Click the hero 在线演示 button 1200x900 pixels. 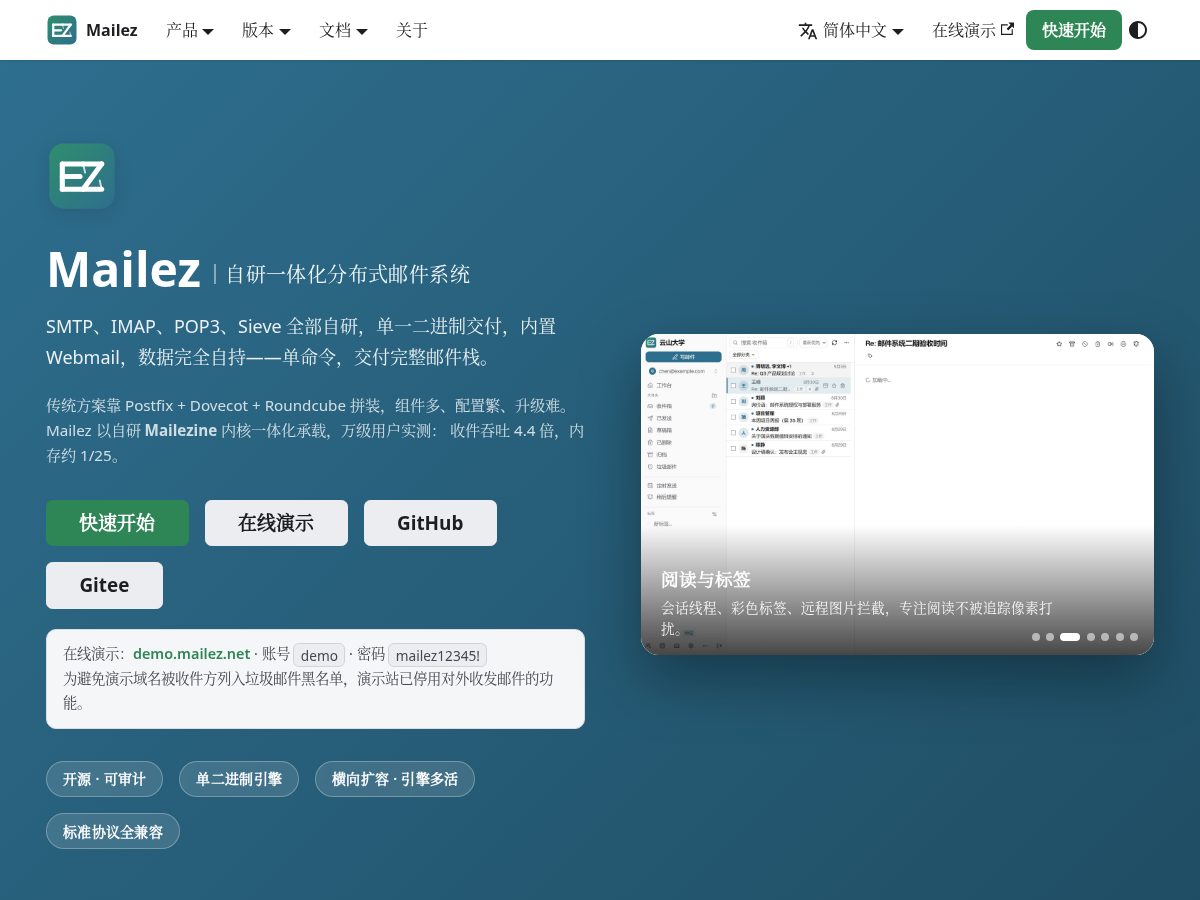tap(276, 523)
